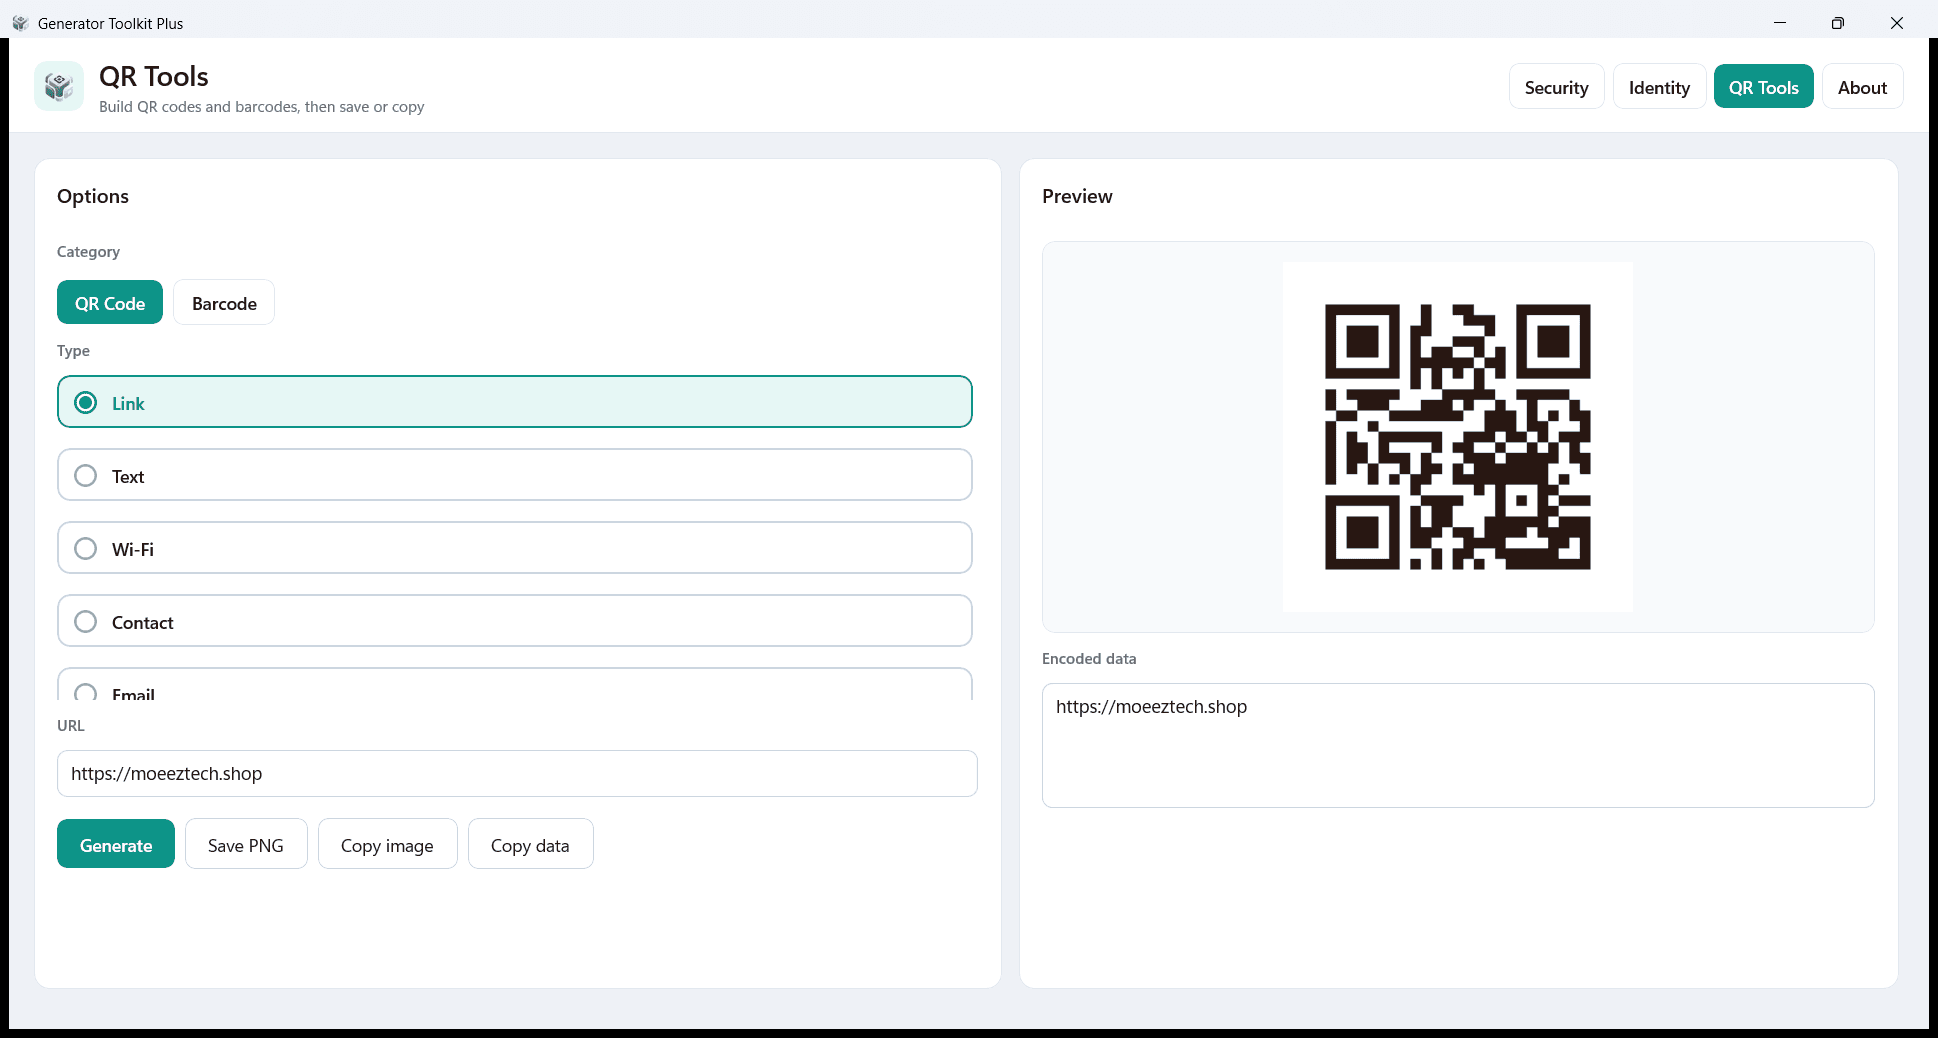Click the Copy data button
This screenshot has height=1038, width=1938.
530,844
